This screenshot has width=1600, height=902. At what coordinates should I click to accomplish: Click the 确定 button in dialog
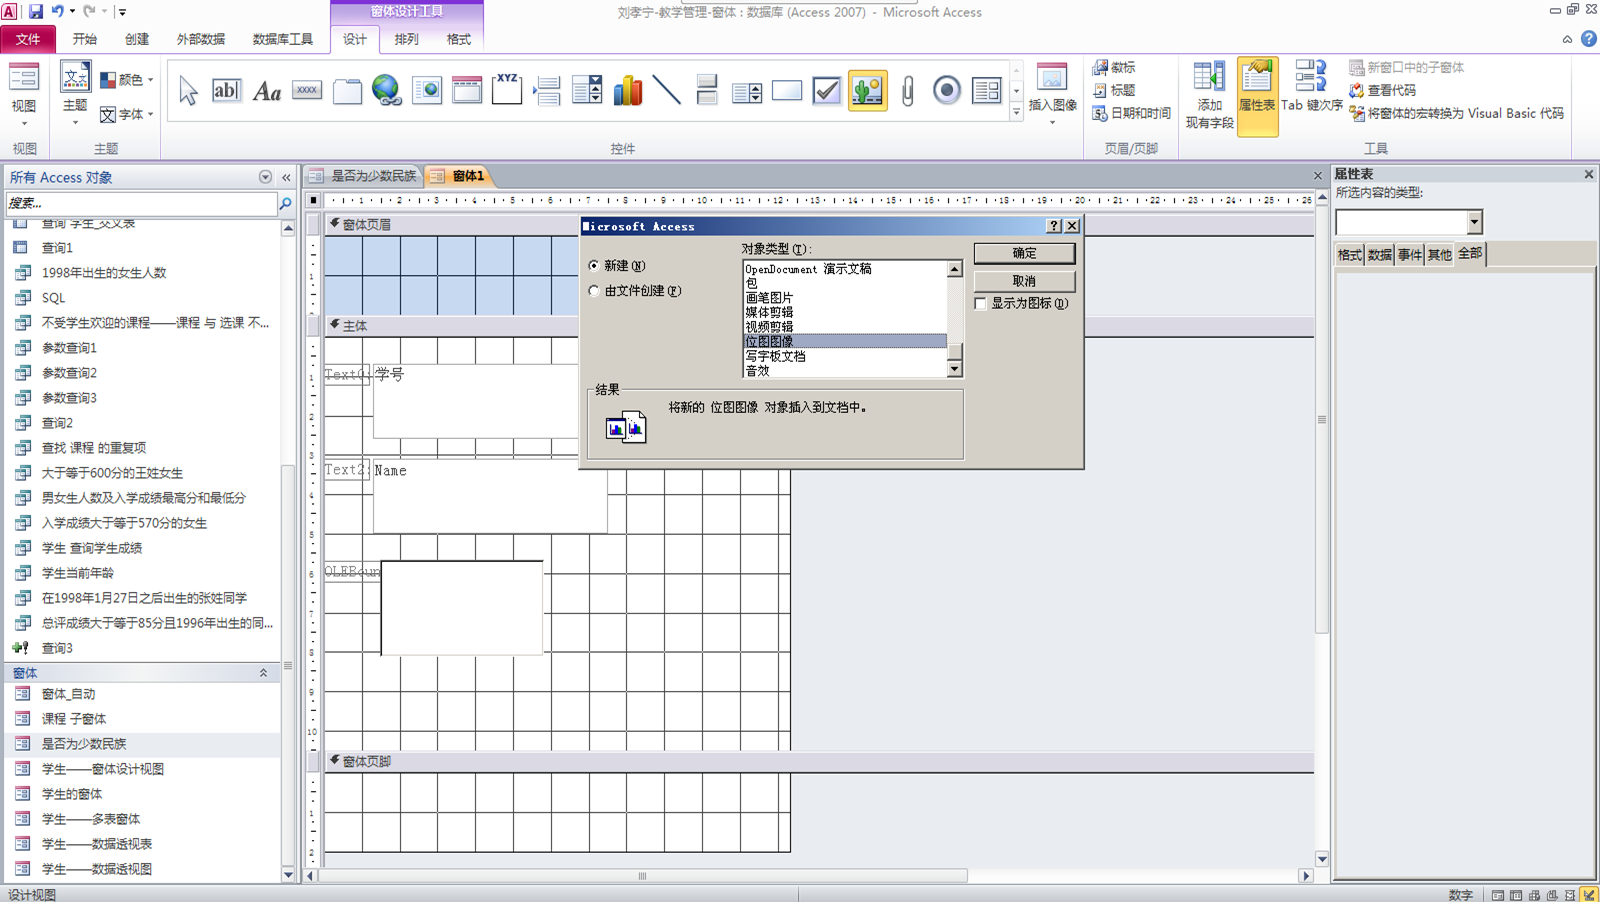coord(1024,254)
